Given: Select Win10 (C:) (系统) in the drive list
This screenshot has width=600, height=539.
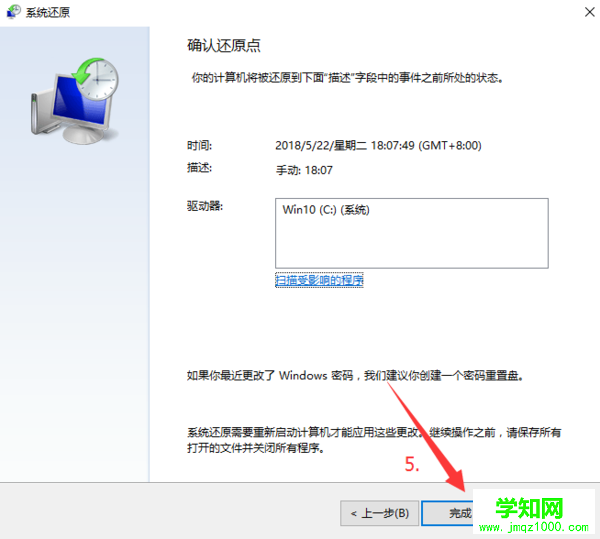Looking at the screenshot, I should (326, 210).
